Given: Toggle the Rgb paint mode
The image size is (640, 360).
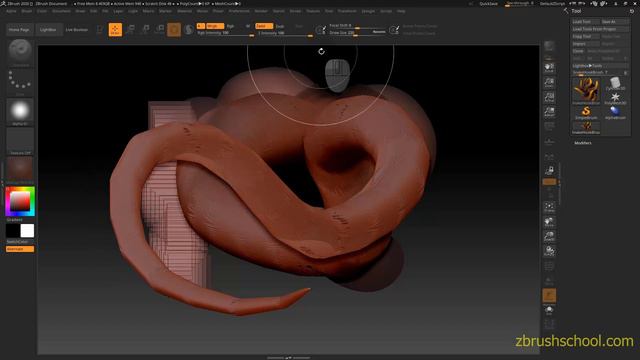Looking at the screenshot, I should 230,26.
